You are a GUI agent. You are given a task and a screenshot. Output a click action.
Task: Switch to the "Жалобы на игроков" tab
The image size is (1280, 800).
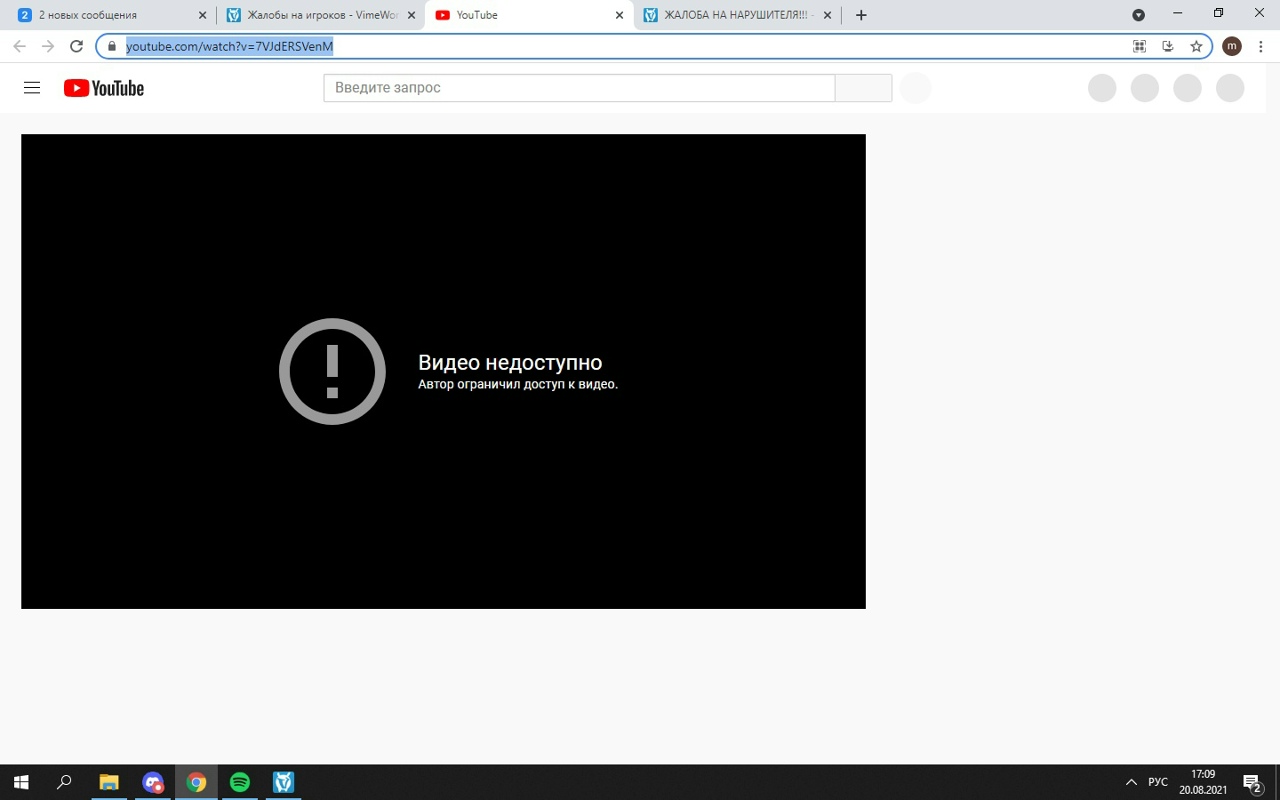pyautogui.click(x=320, y=15)
